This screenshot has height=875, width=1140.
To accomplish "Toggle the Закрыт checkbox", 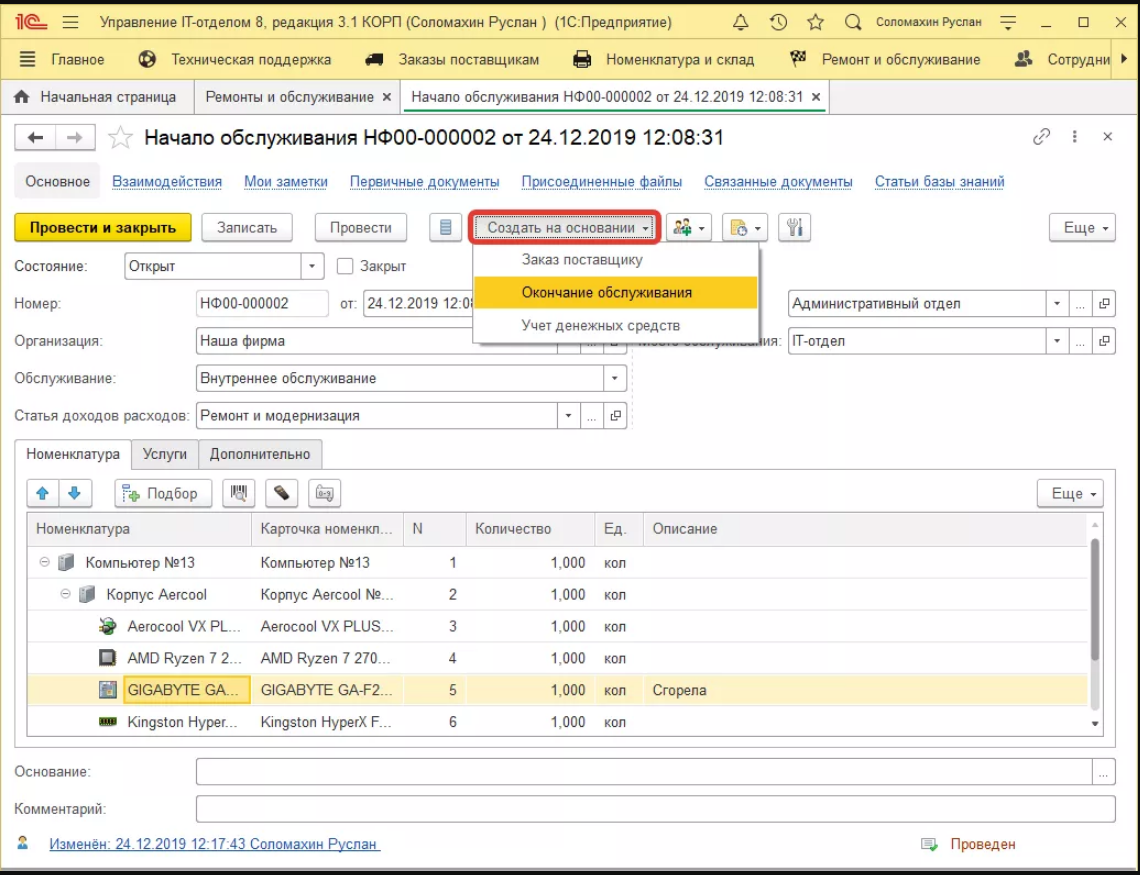I will click(346, 267).
